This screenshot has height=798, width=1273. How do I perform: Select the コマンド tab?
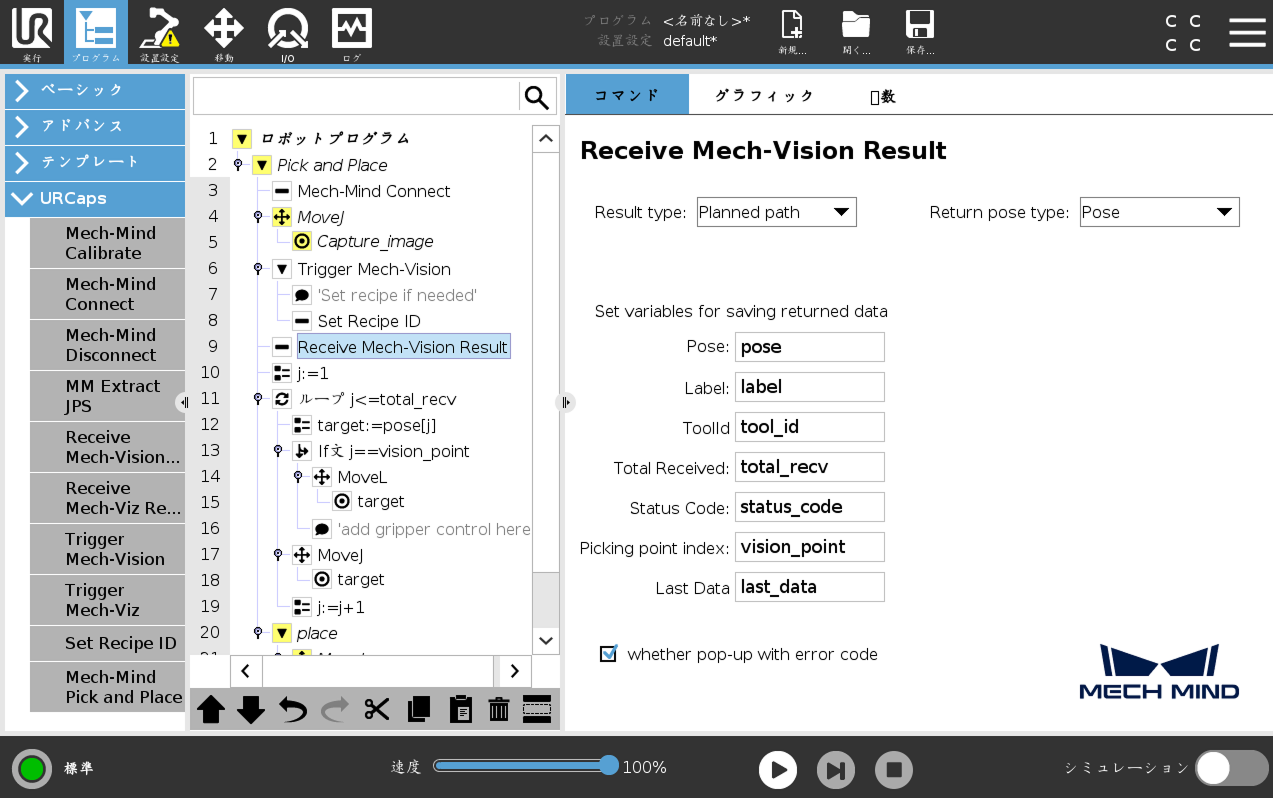click(627, 96)
